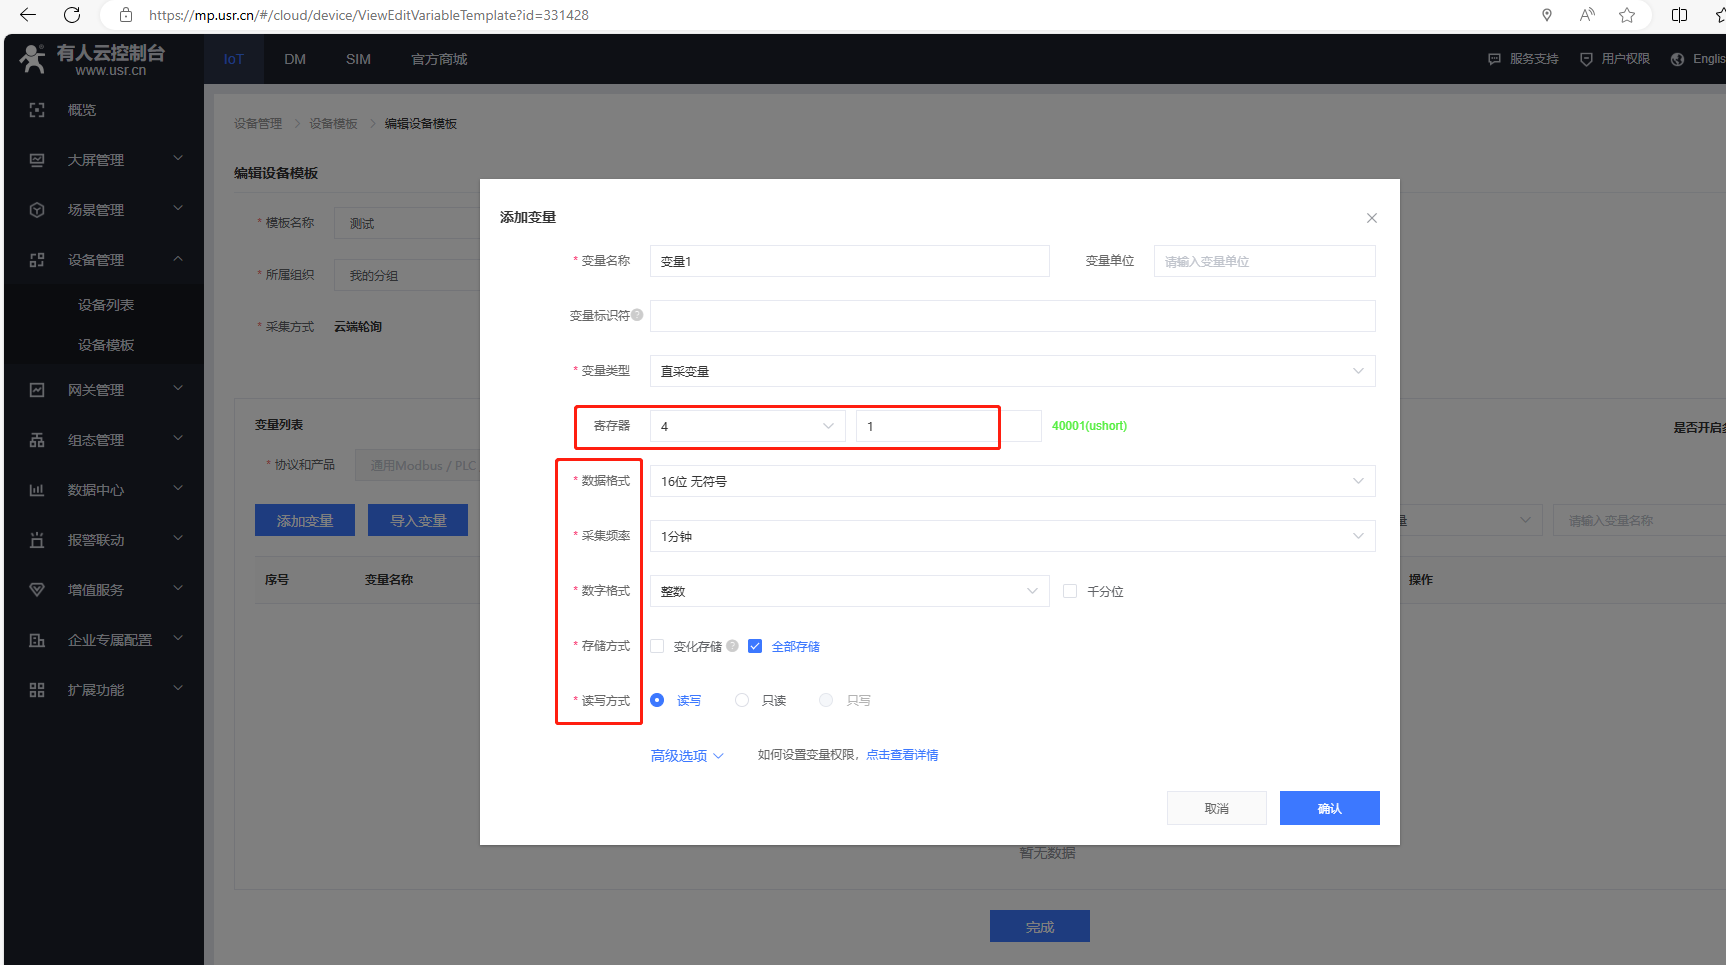Click the 场景管理 scene icon in sidebar

(x=37, y=210)
